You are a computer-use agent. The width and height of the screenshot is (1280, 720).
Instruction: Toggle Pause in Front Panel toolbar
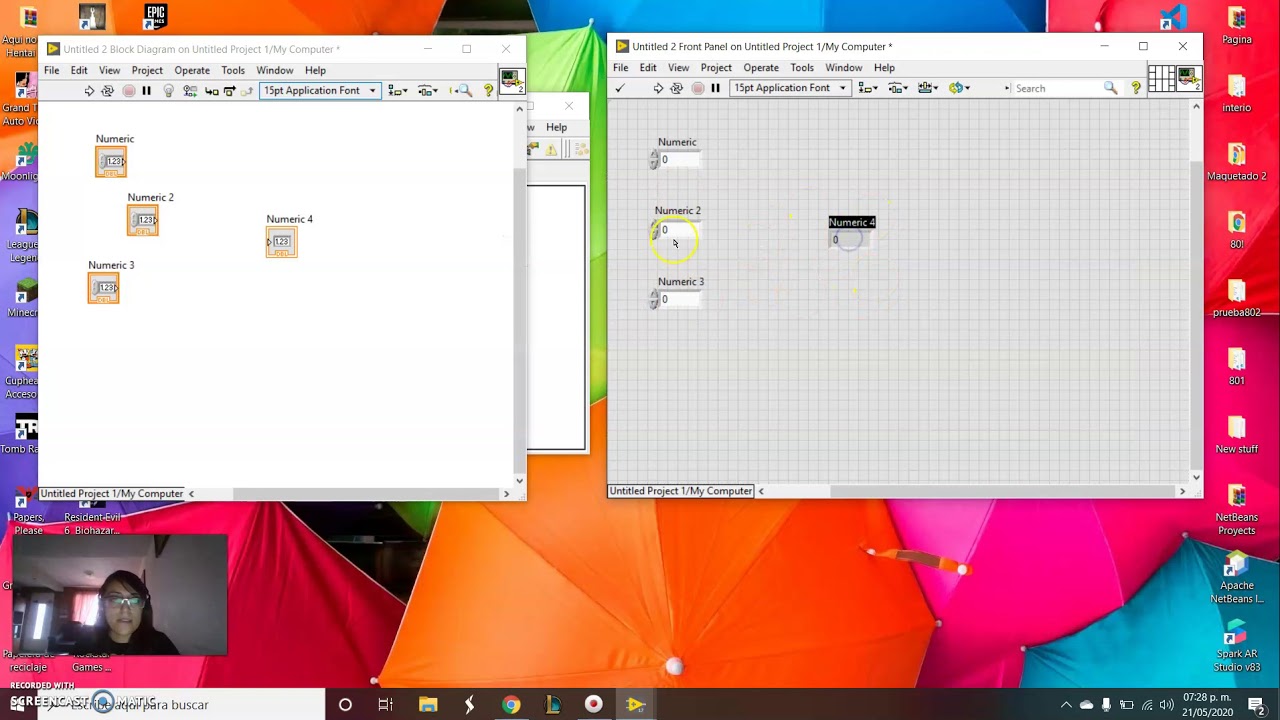pos(715,88)
